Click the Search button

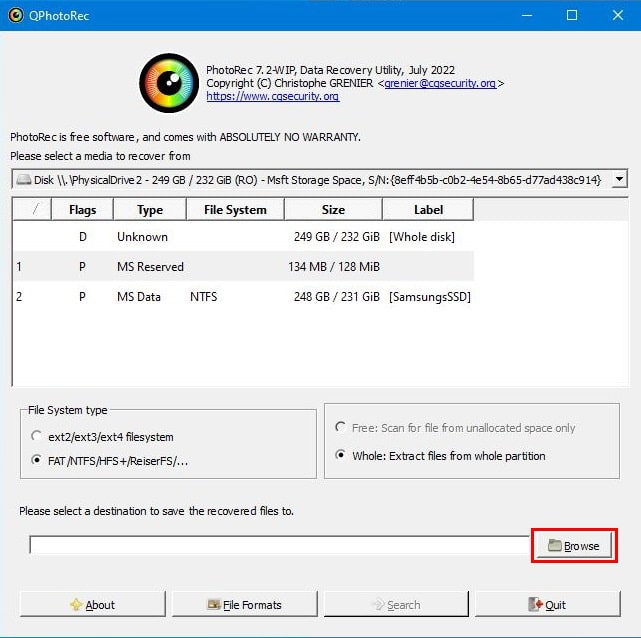click(396, 604)
